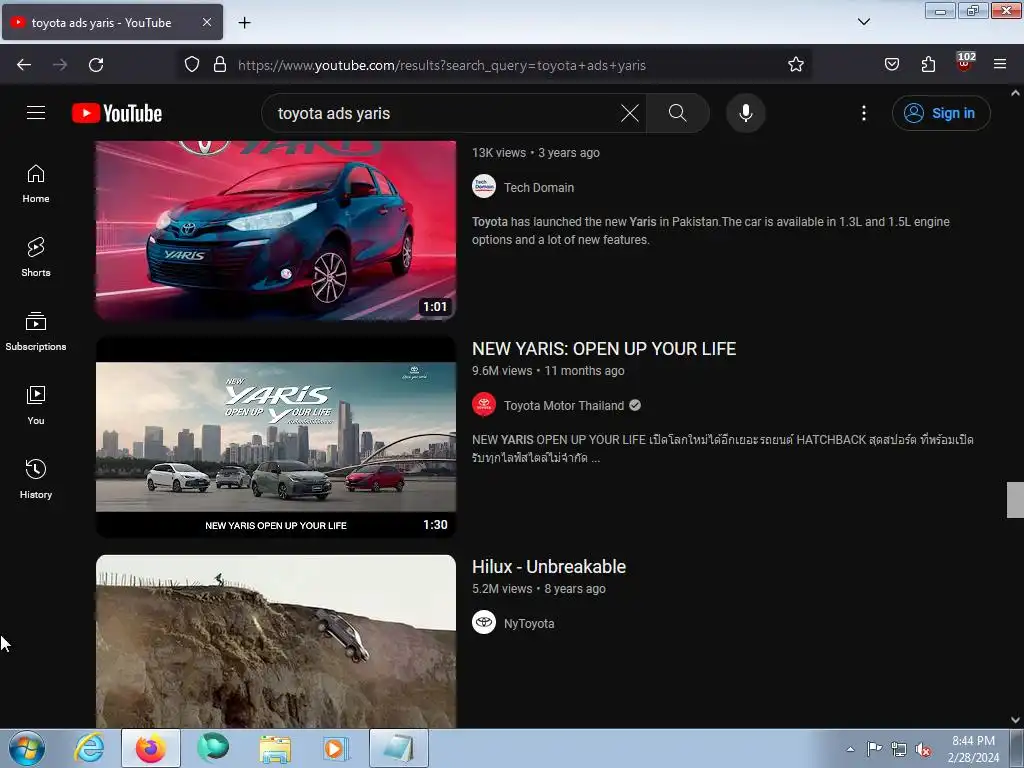
Task: Select the toyota ads yaris - YouTube tab
Action: click(x=112, y=22)
